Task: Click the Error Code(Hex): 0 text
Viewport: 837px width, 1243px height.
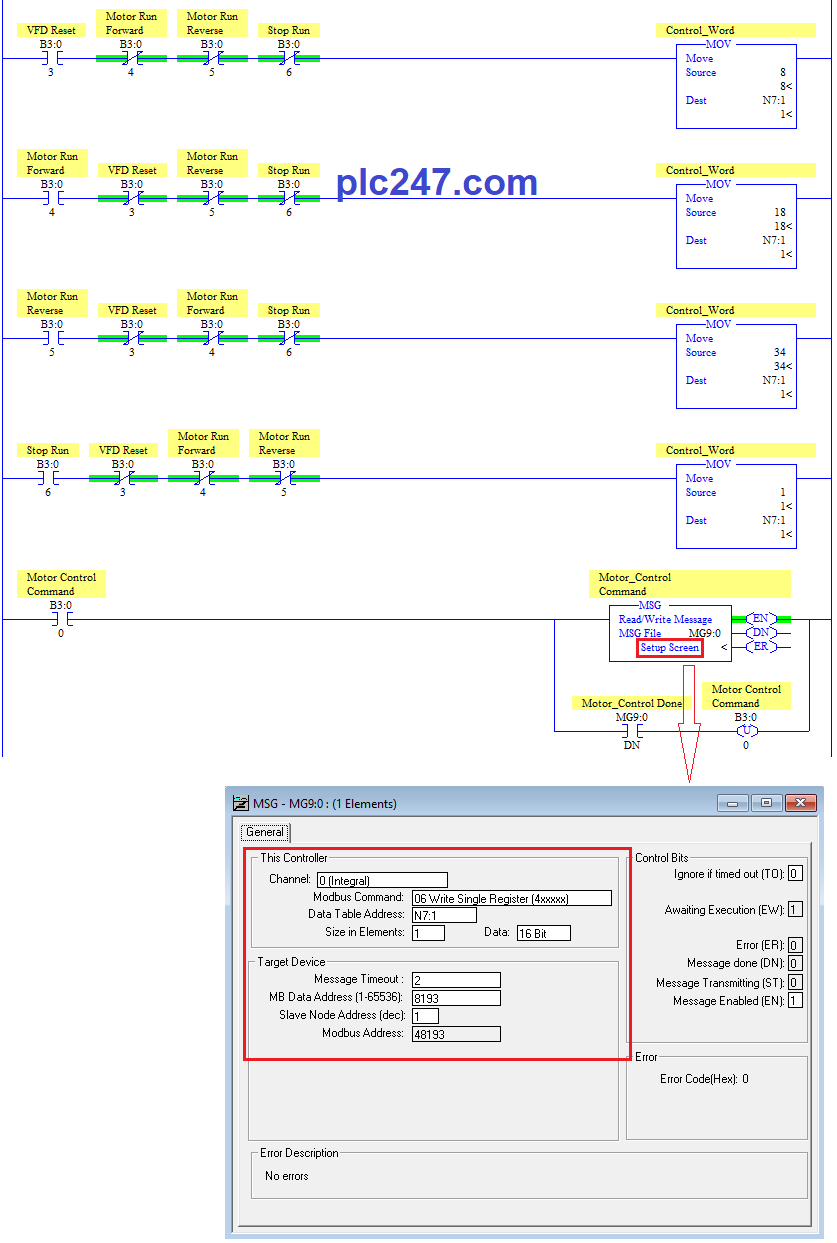Action: [x=704, y=1079]
